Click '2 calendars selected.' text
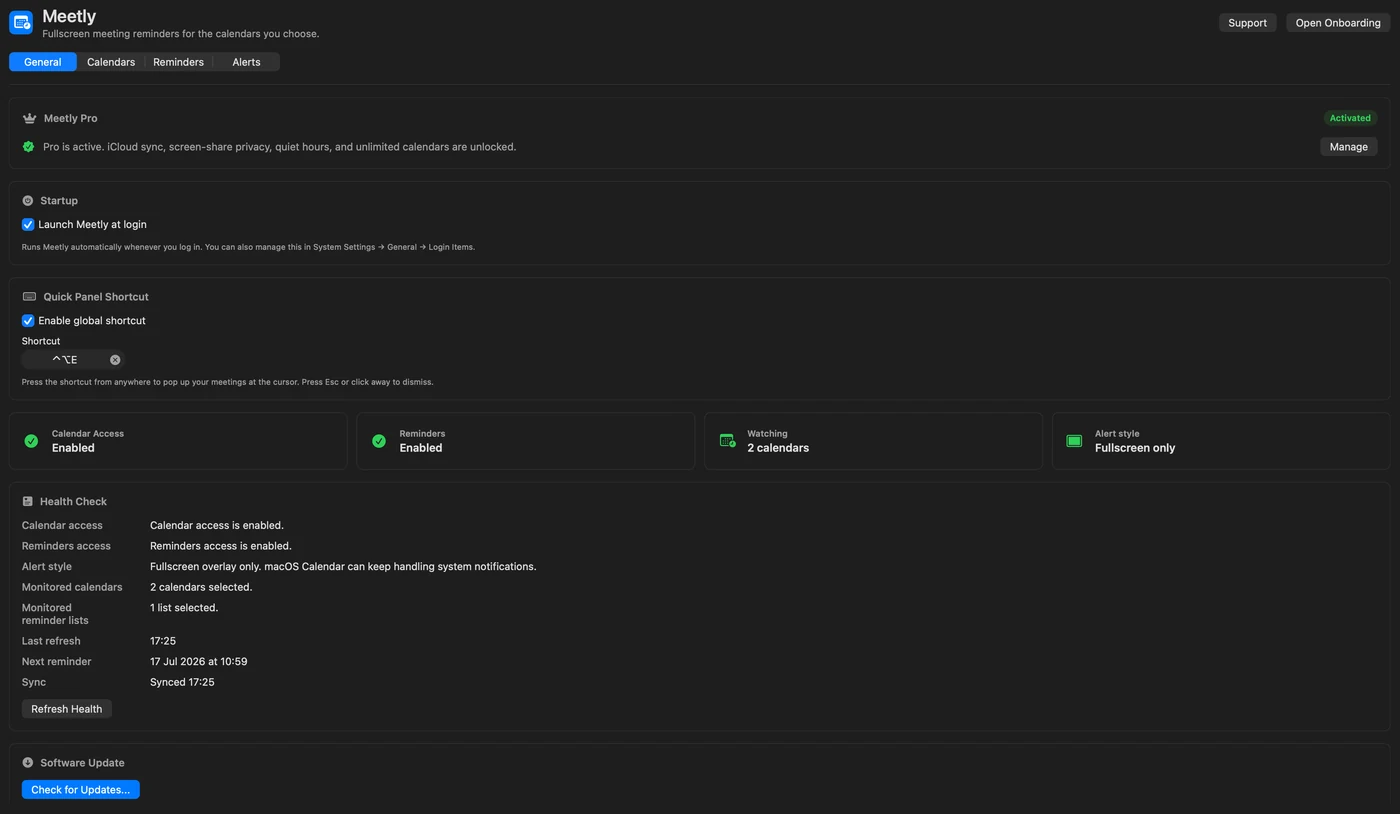The image size is (1400, 814). click(x=201, y=587)
